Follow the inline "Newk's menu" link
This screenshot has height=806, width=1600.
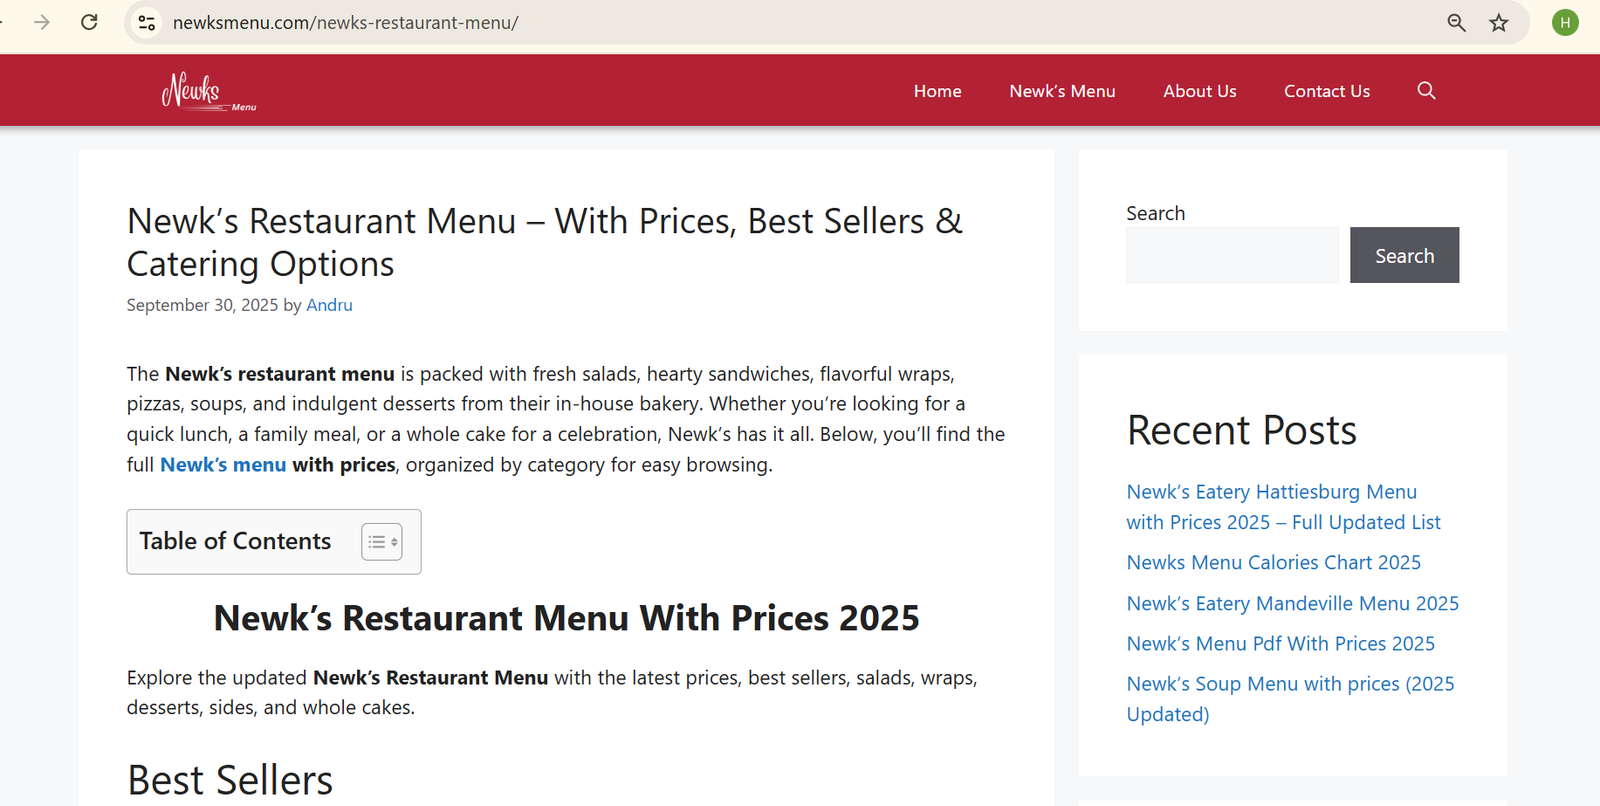click(x=223, y=465)
